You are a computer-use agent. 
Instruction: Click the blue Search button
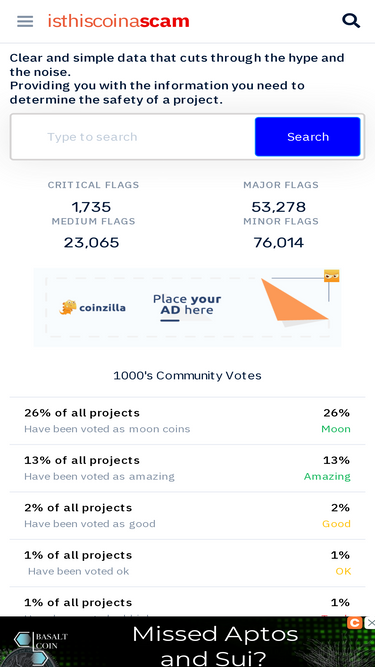pos(308,137)
